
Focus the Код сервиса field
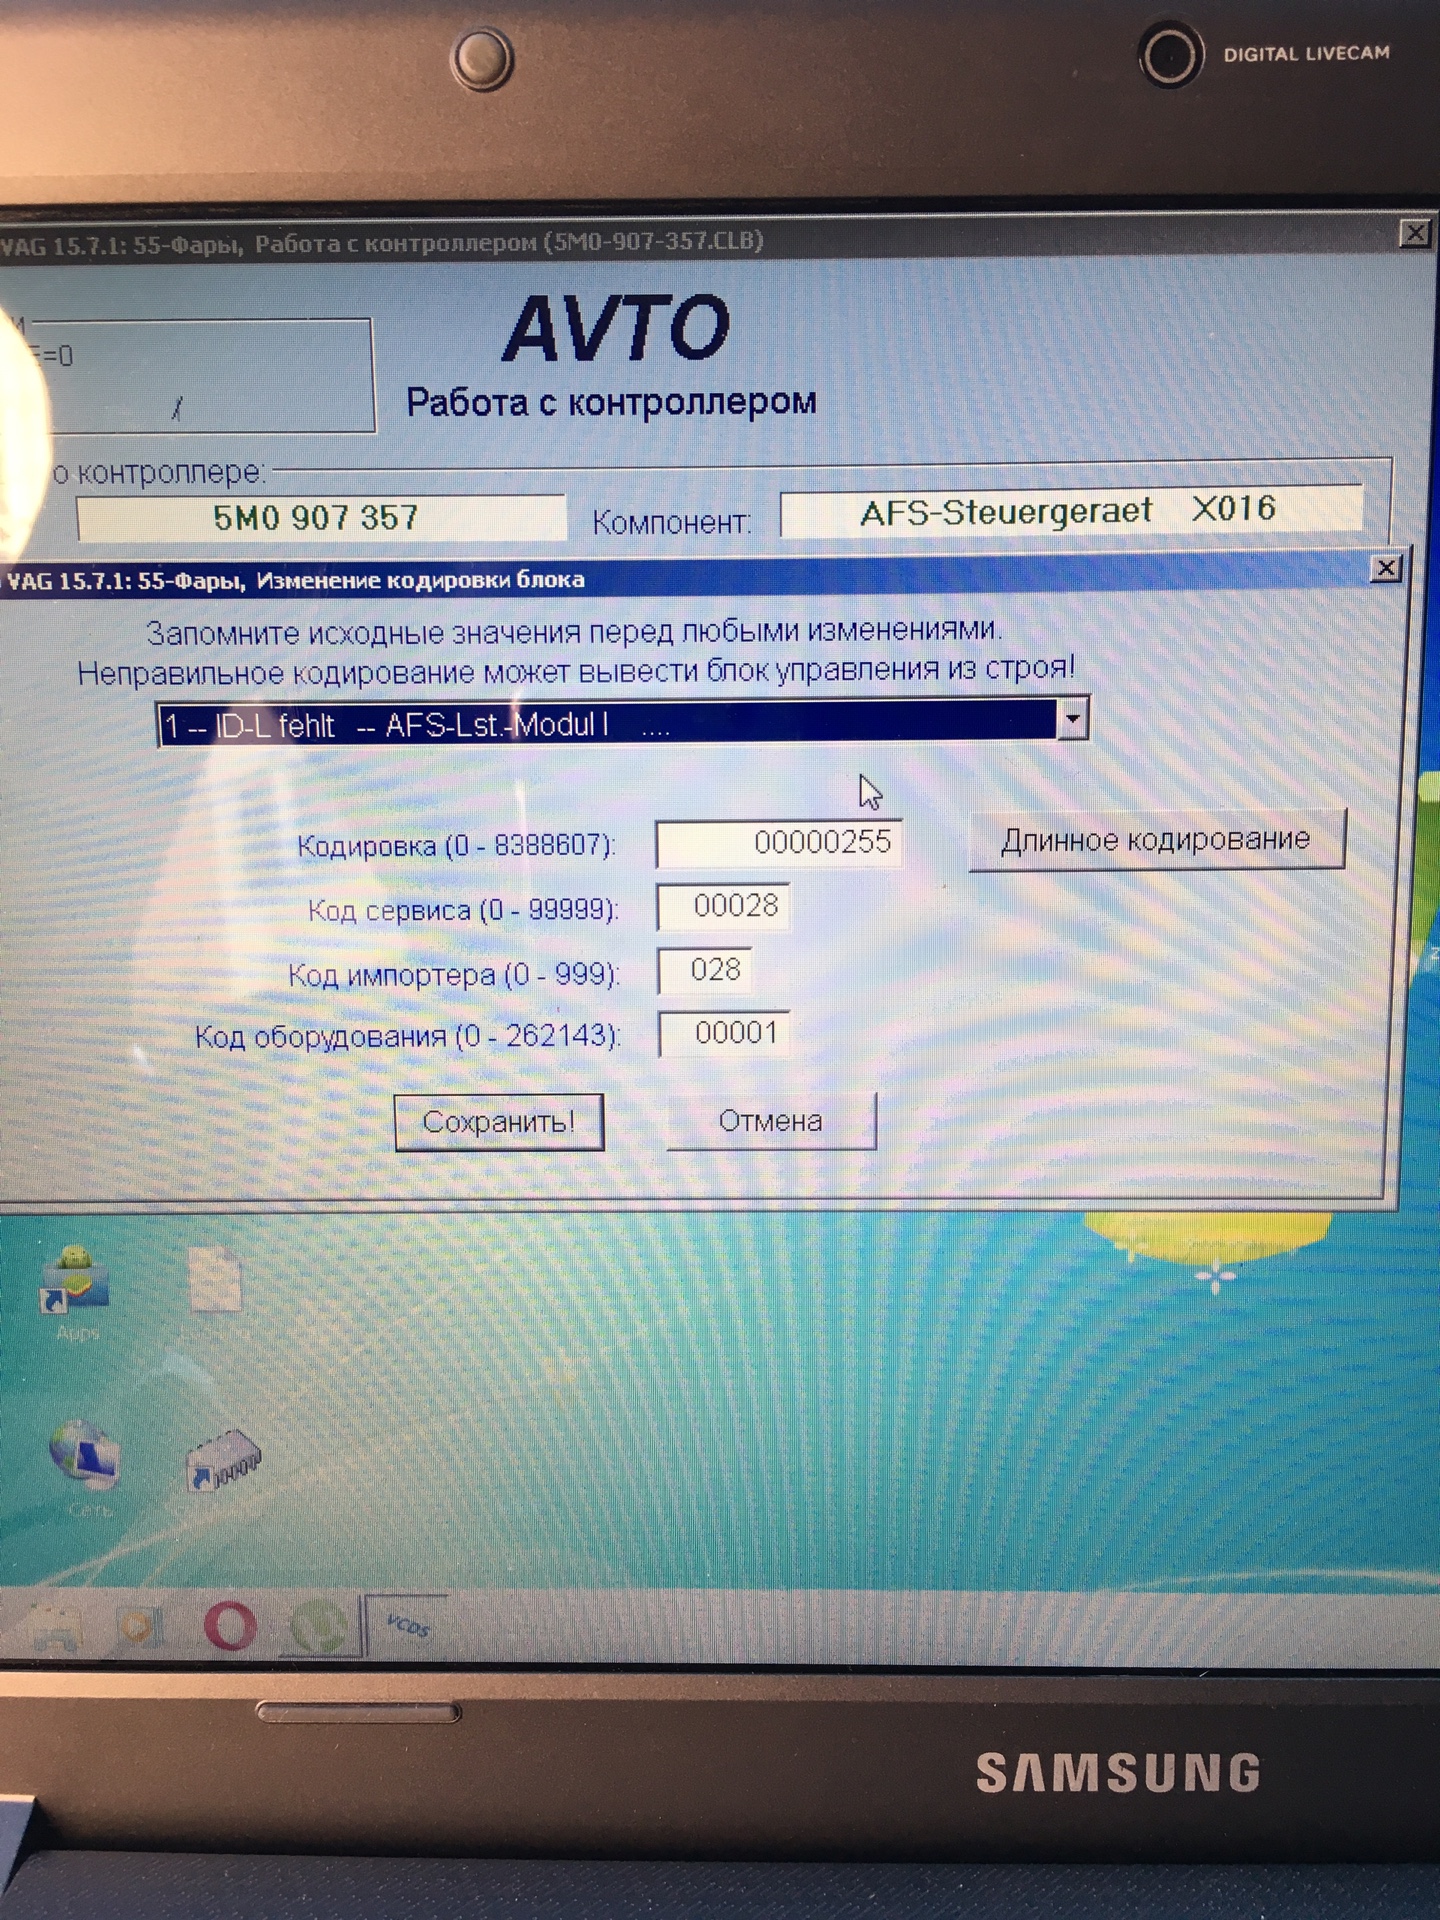pyautogui.click(x=723, y=906)
